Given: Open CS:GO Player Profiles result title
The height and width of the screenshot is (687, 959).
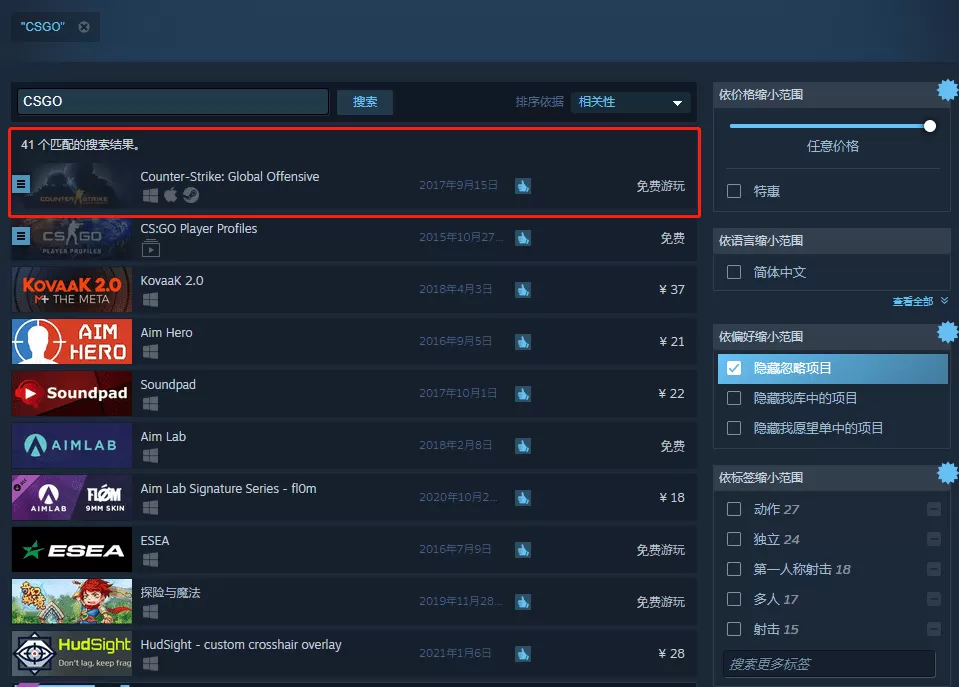Looking at the screenshot, I should point(199,229).
